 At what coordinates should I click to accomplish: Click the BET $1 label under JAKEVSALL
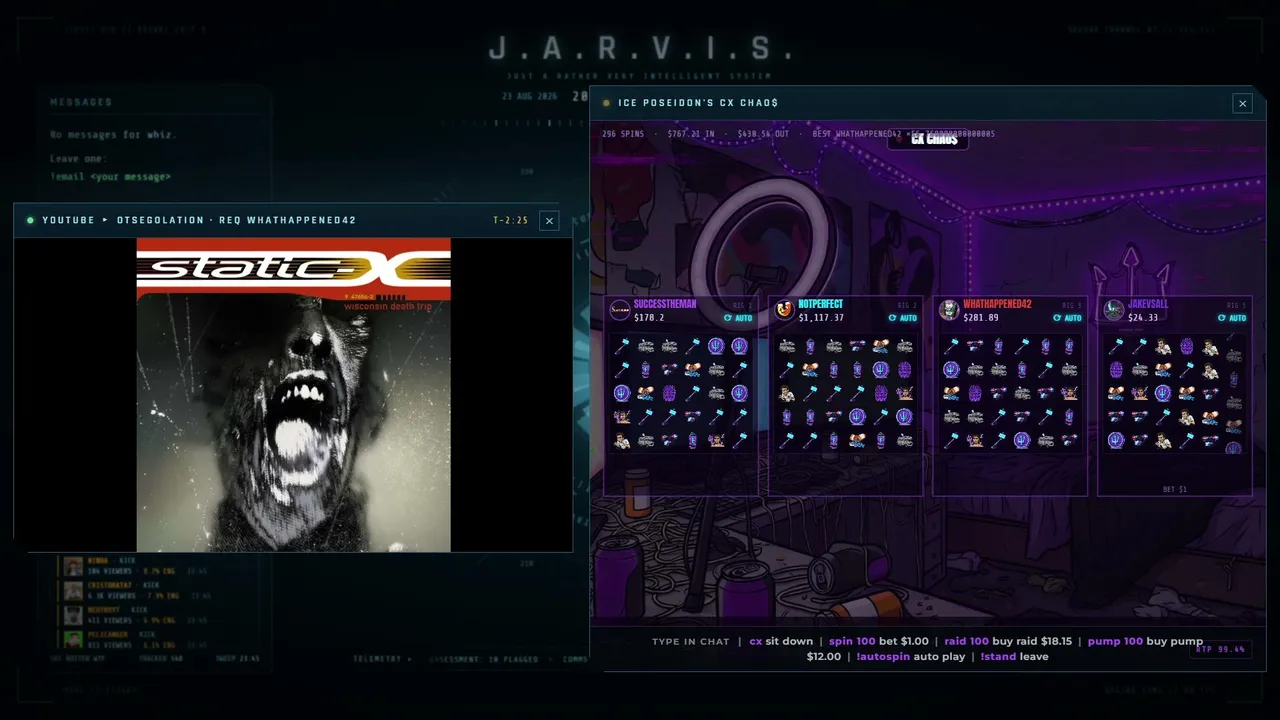click(x=1175, y=490)
